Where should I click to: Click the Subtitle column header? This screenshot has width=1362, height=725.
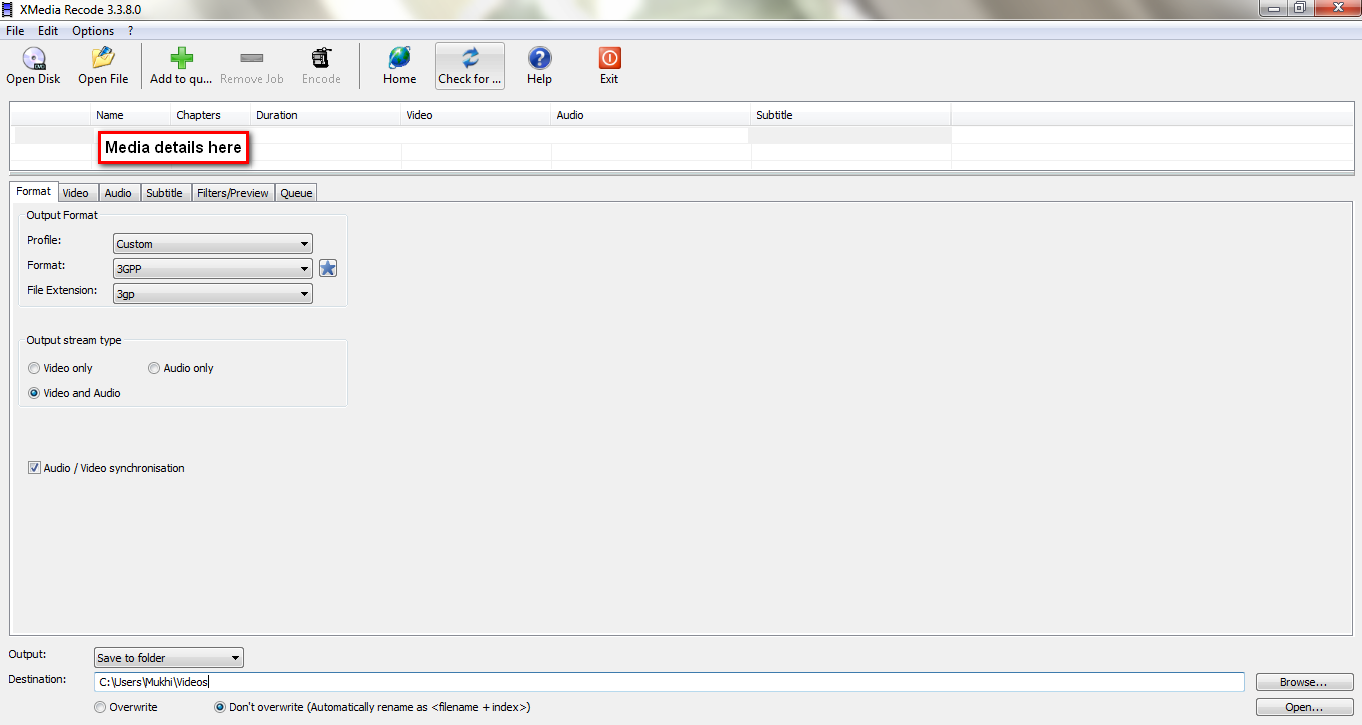(x=851, y=115)
